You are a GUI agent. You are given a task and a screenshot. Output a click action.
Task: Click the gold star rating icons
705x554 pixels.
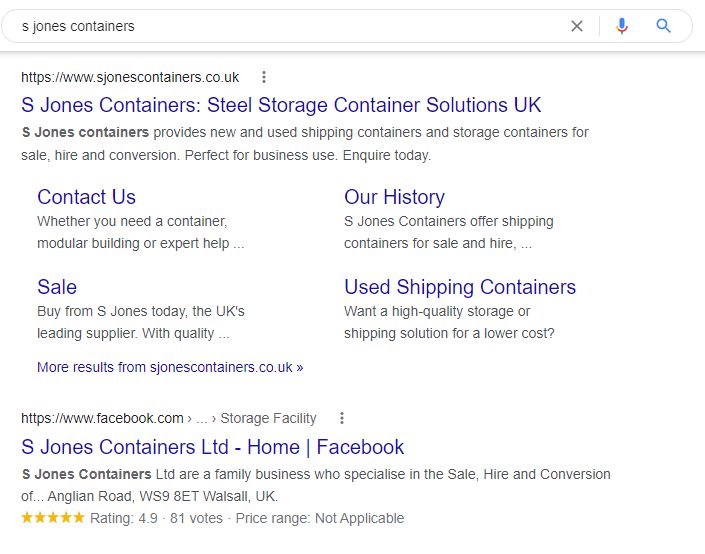tap(53, 518)
